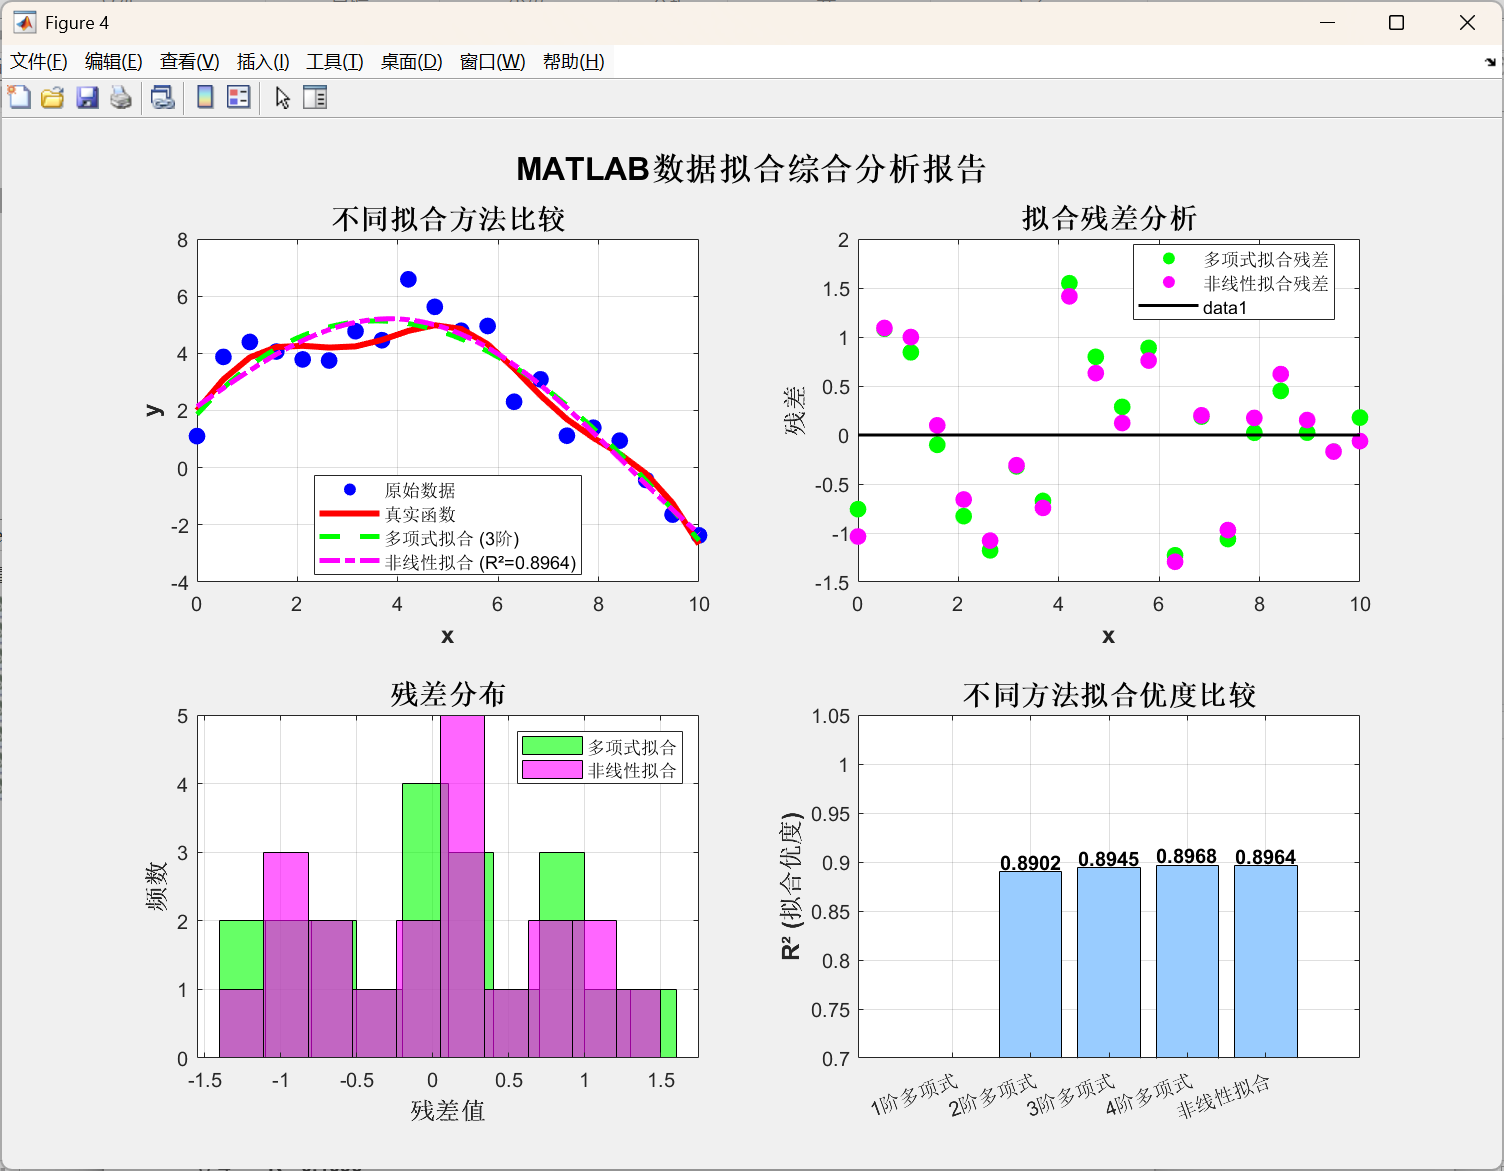Select the bar labeled 0.8902
1504x1171 pixels.
click(1030, 964)
